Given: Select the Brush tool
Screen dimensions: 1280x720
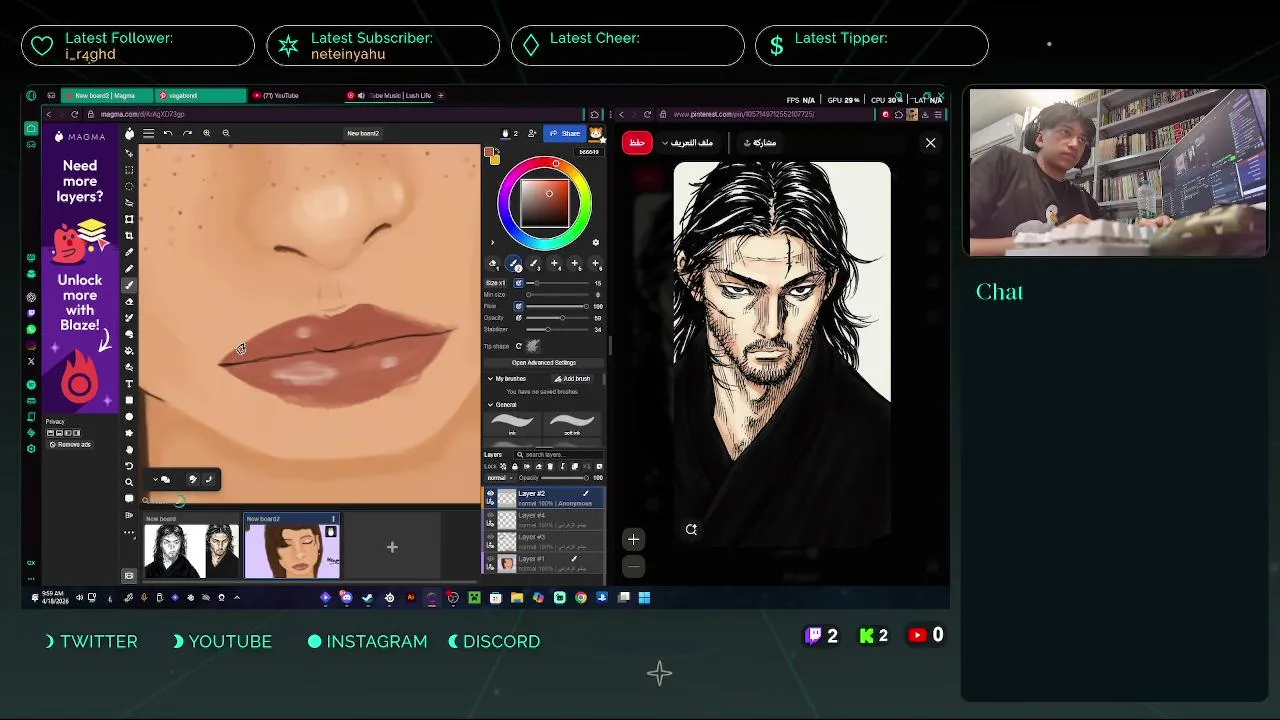Looking at the screenshot, I should point(129,284).
